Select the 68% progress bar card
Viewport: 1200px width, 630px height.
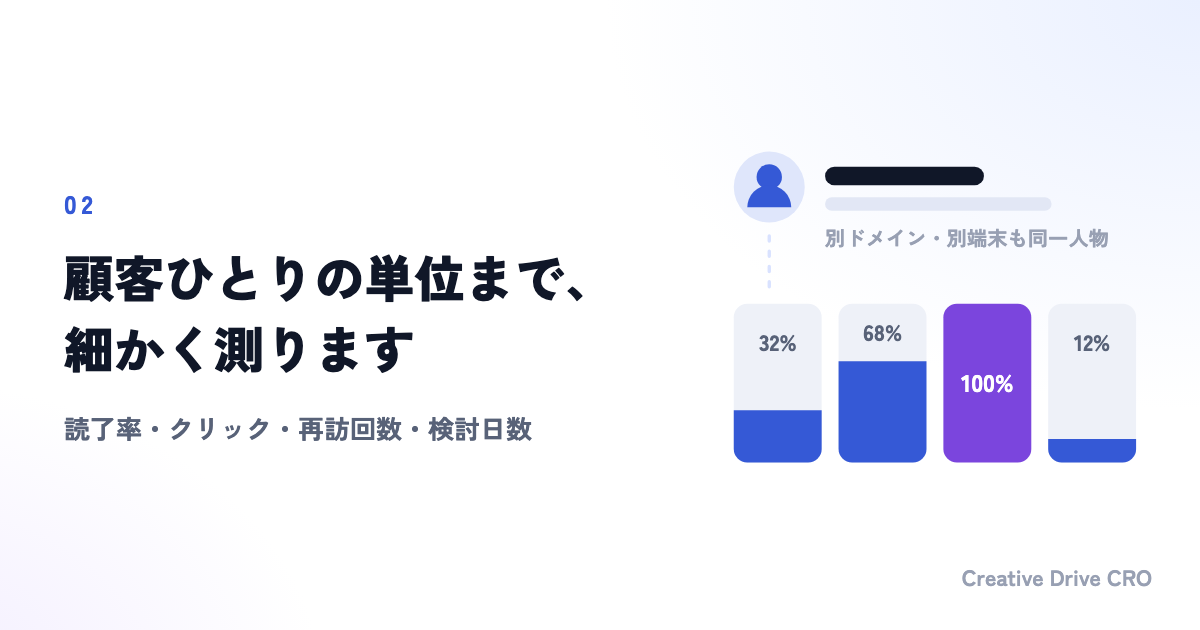[x=882, y=383]
